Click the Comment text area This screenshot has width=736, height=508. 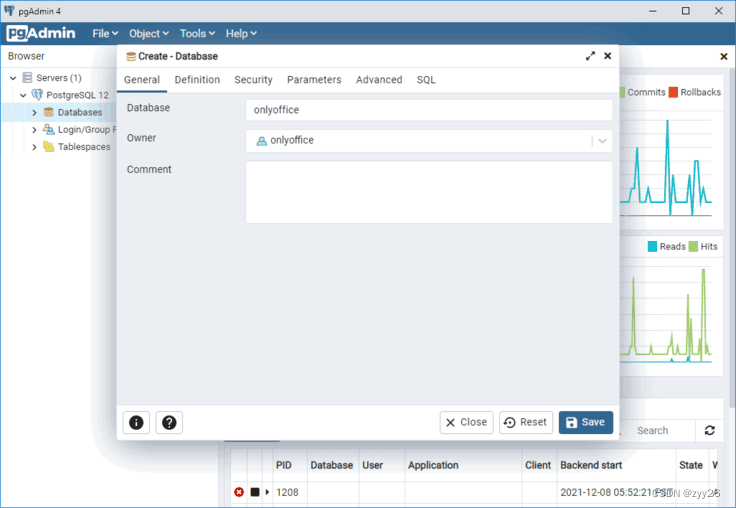click(x=429, y=192)
